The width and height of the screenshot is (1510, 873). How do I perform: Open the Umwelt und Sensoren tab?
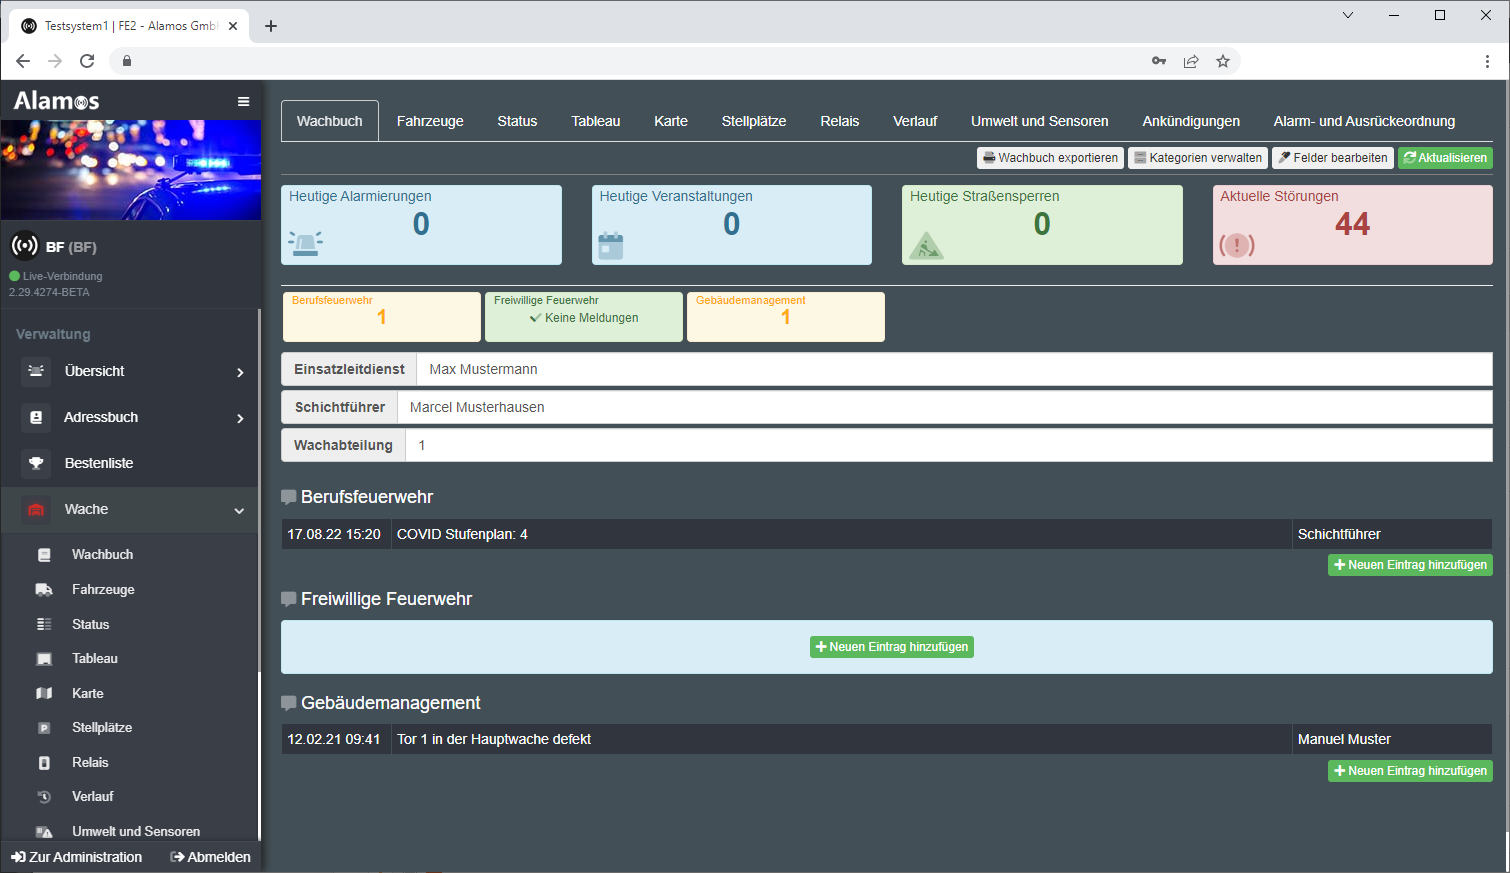coord(1039,121)
